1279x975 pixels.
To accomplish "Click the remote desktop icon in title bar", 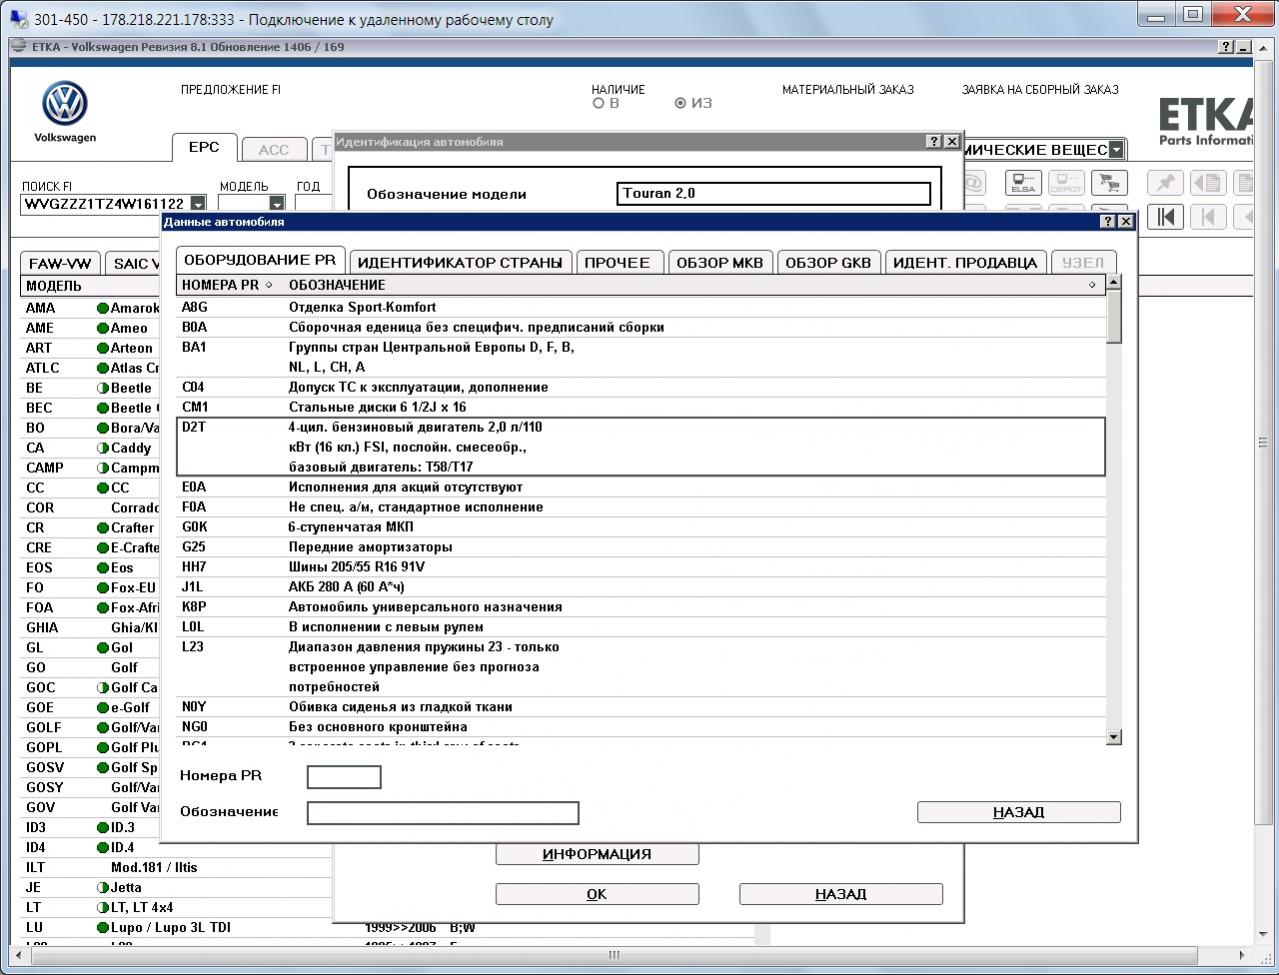I will 19,19.
